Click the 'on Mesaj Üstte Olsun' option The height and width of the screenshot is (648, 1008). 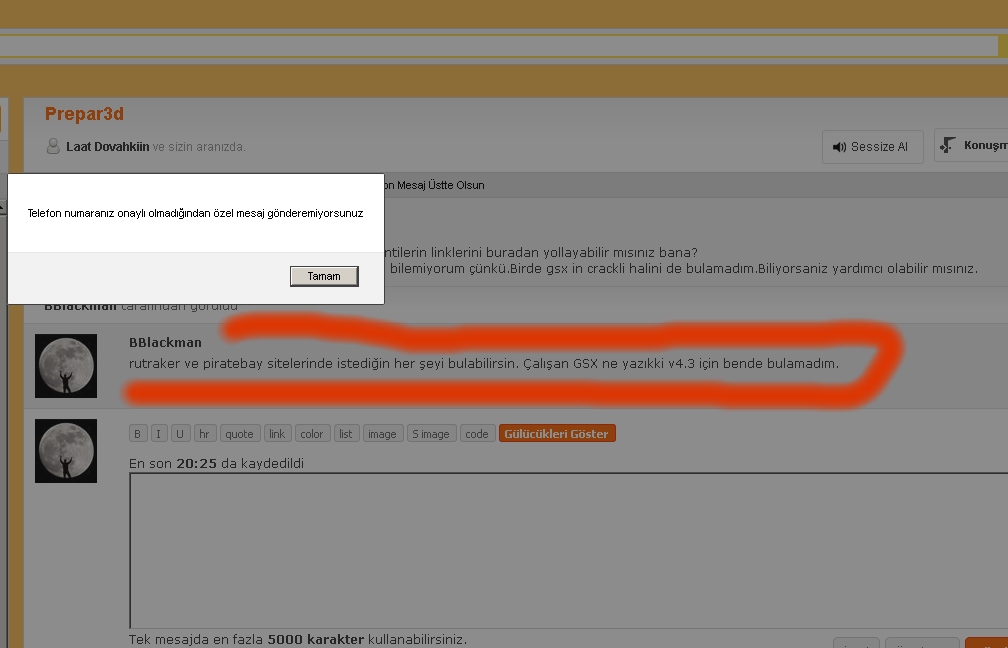pyautogui.click(x=435, y=185)
